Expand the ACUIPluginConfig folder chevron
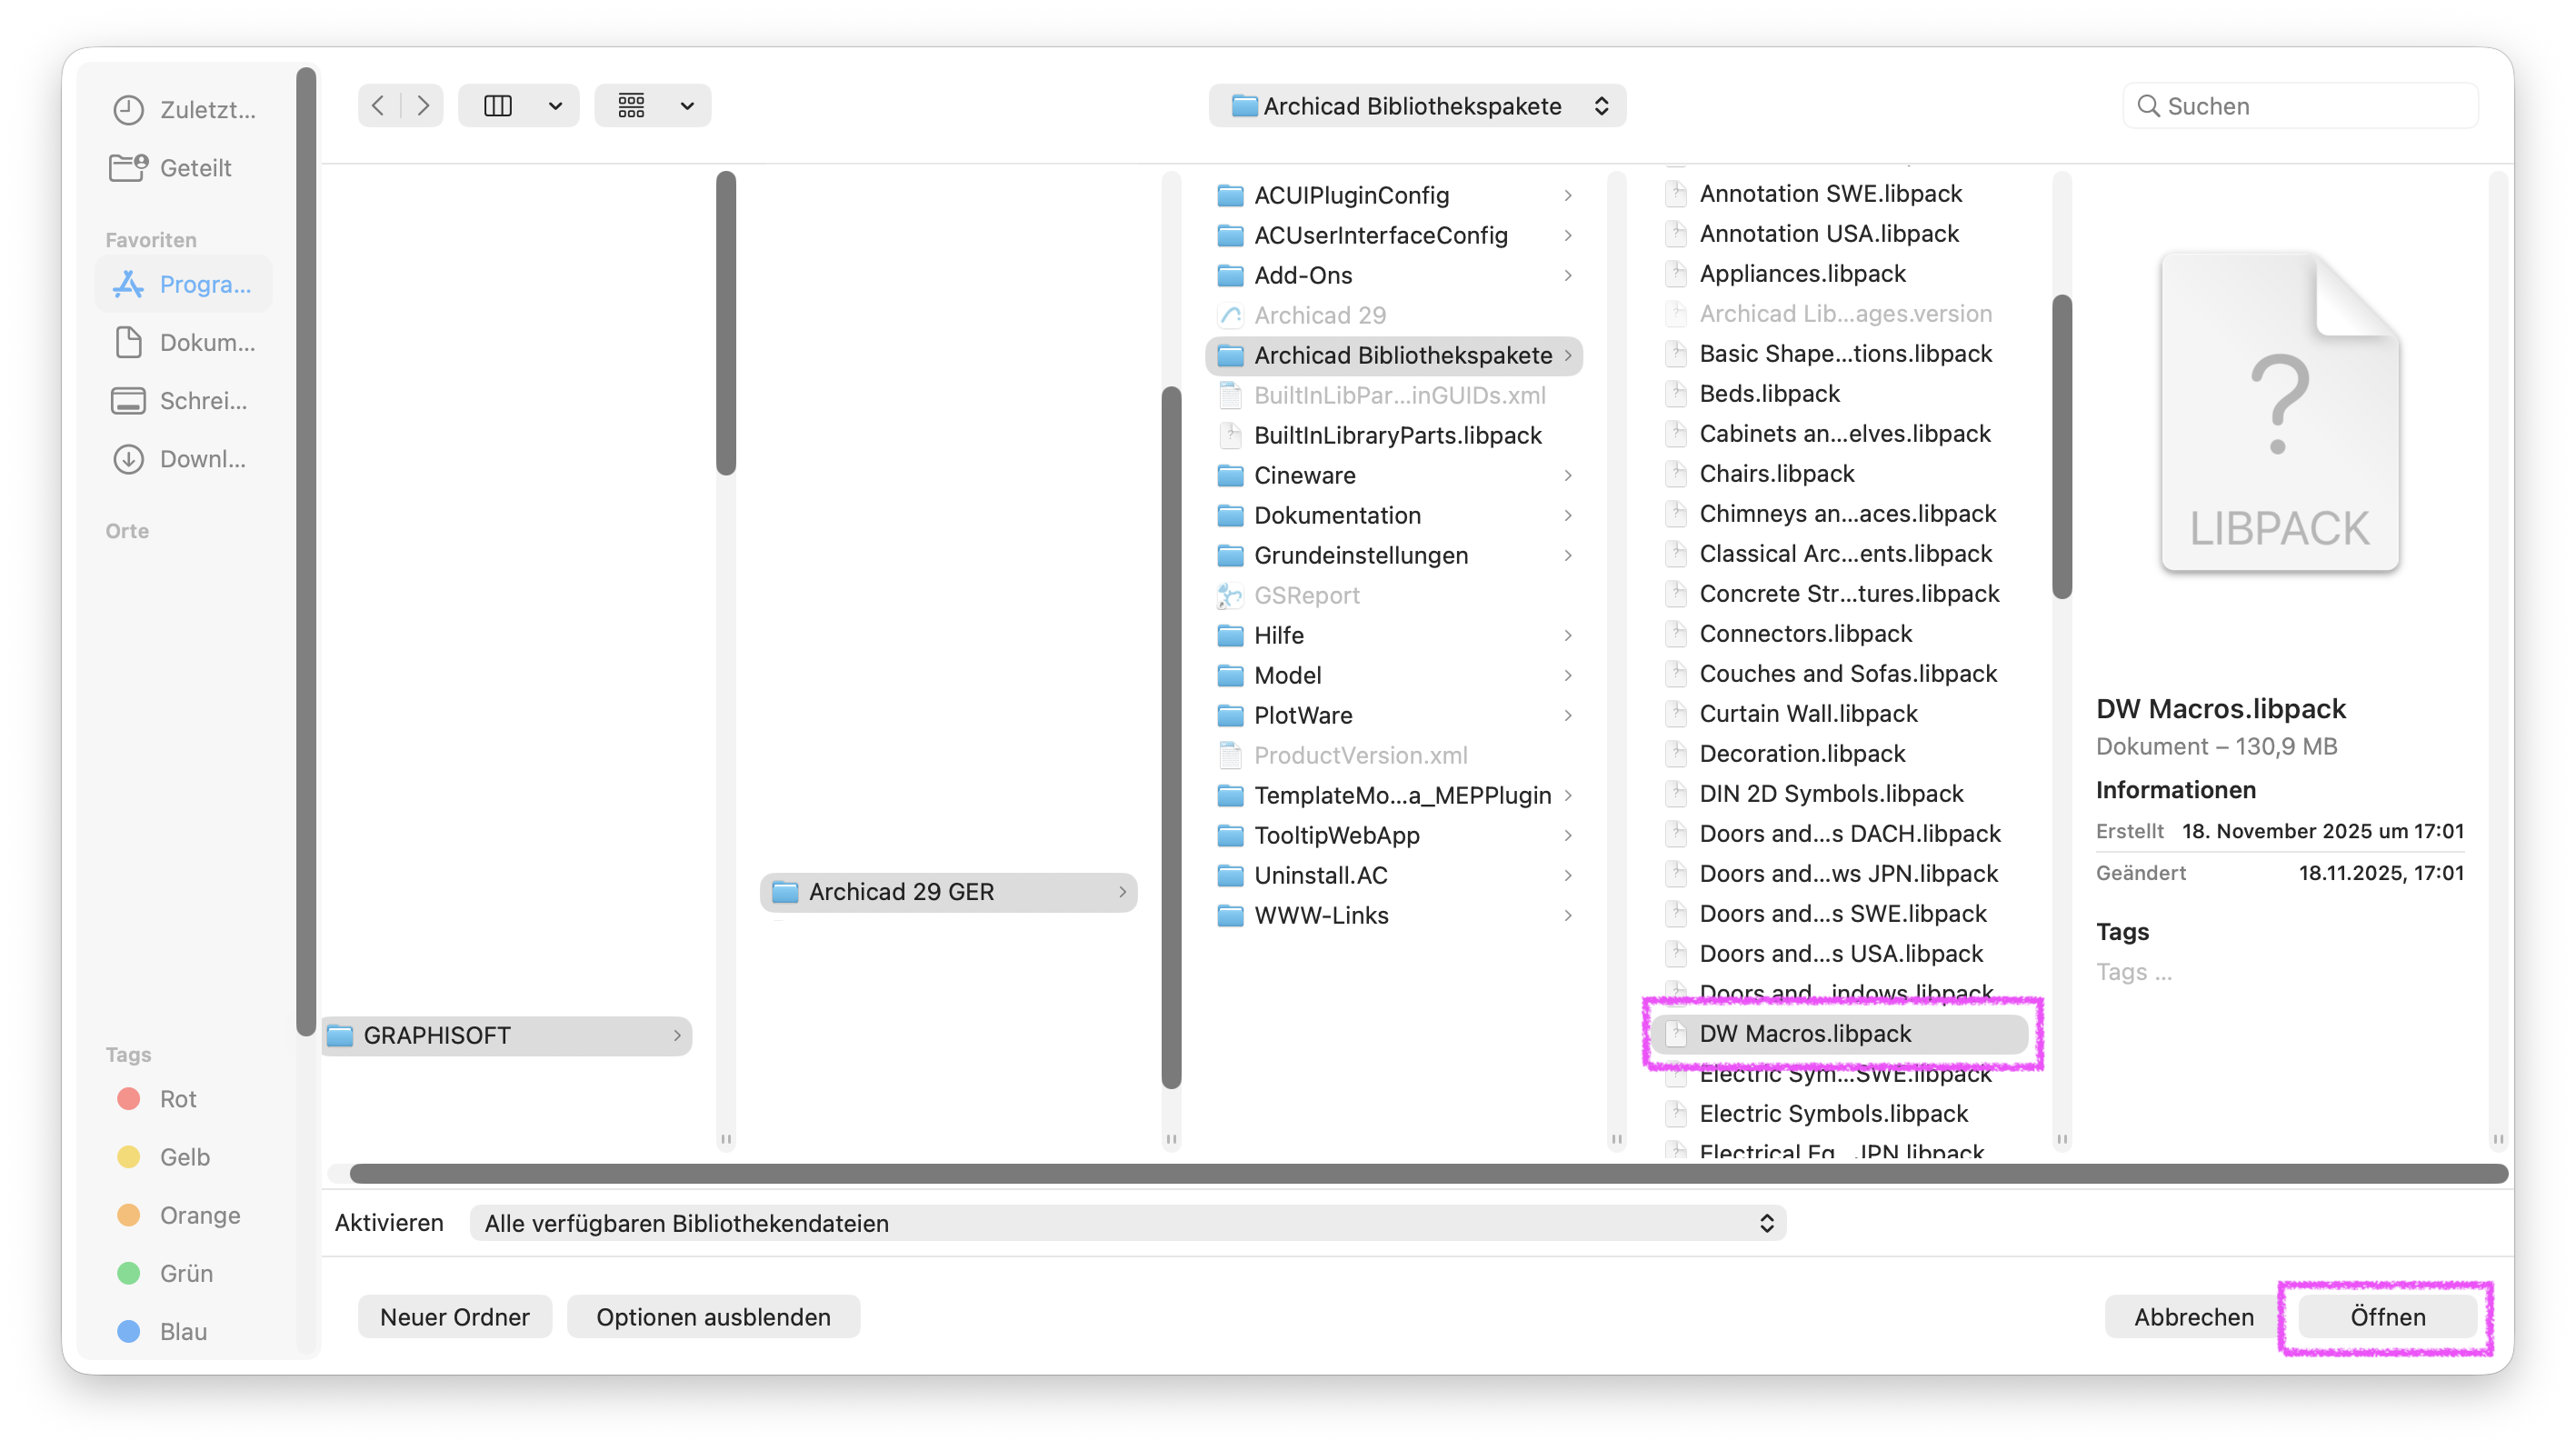This screenshot has height=1451, width=2576. coord(1568,195)
